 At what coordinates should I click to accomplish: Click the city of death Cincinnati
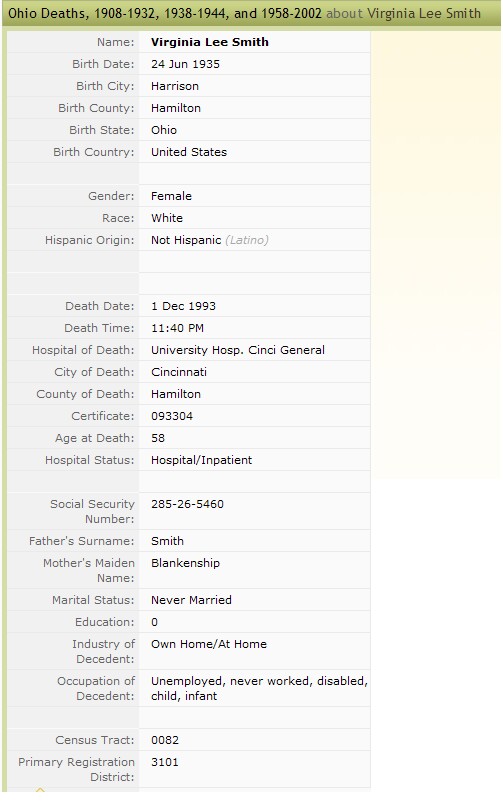[x=179, y=372]
